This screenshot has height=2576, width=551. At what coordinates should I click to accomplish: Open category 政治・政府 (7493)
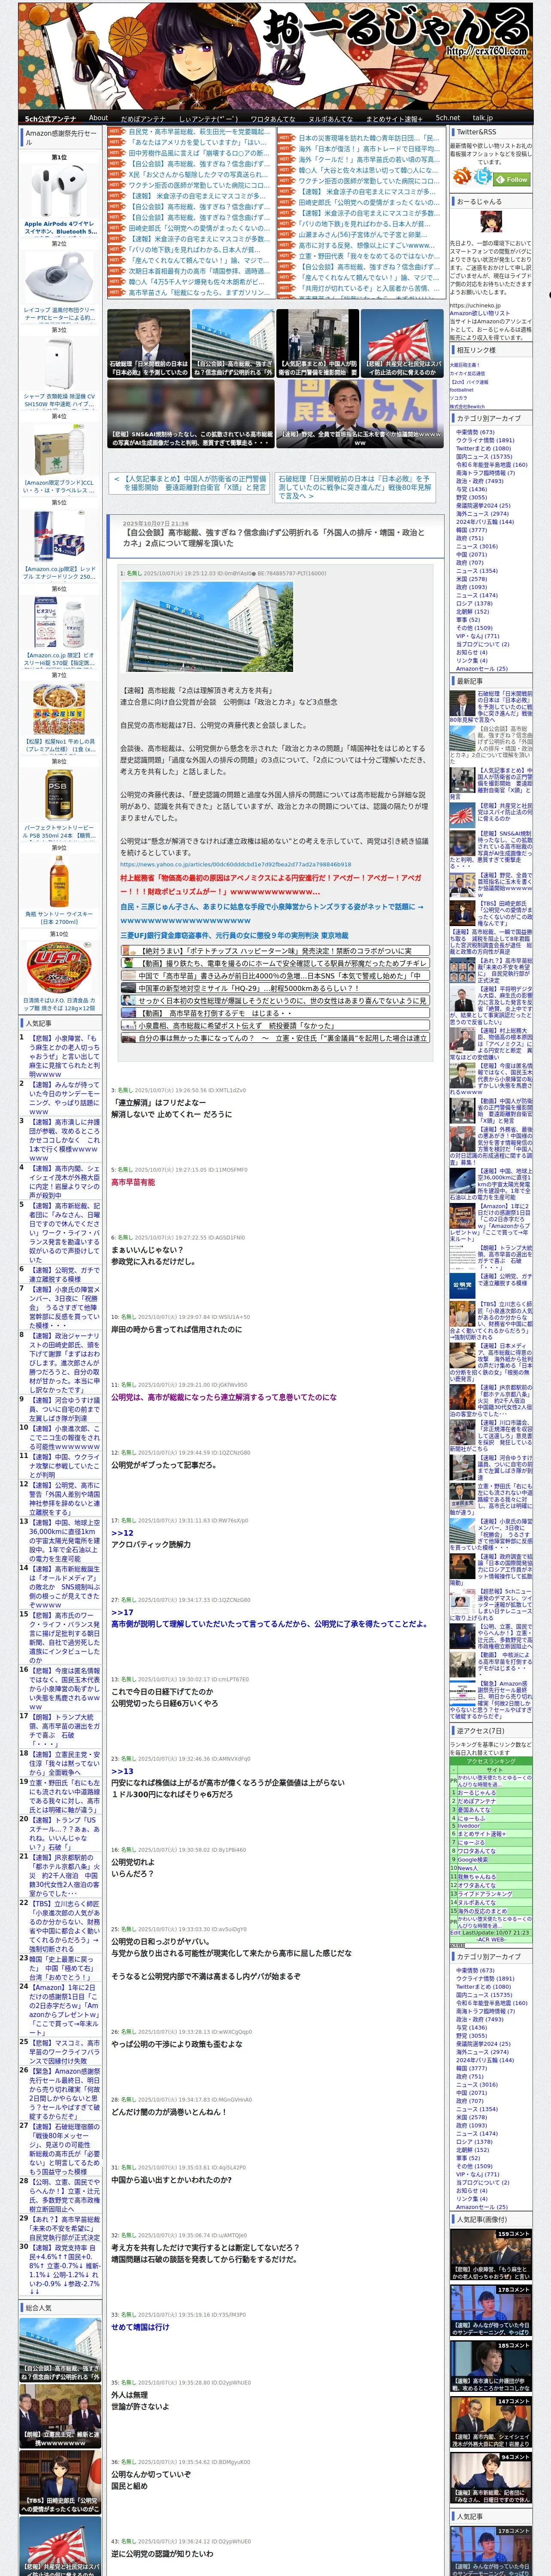[480, 481]
